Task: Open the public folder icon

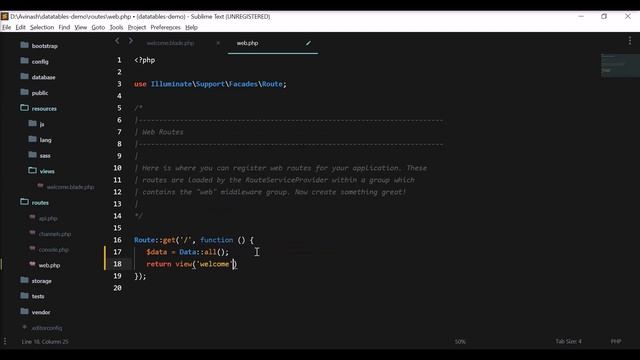Action: coord(24,92)
